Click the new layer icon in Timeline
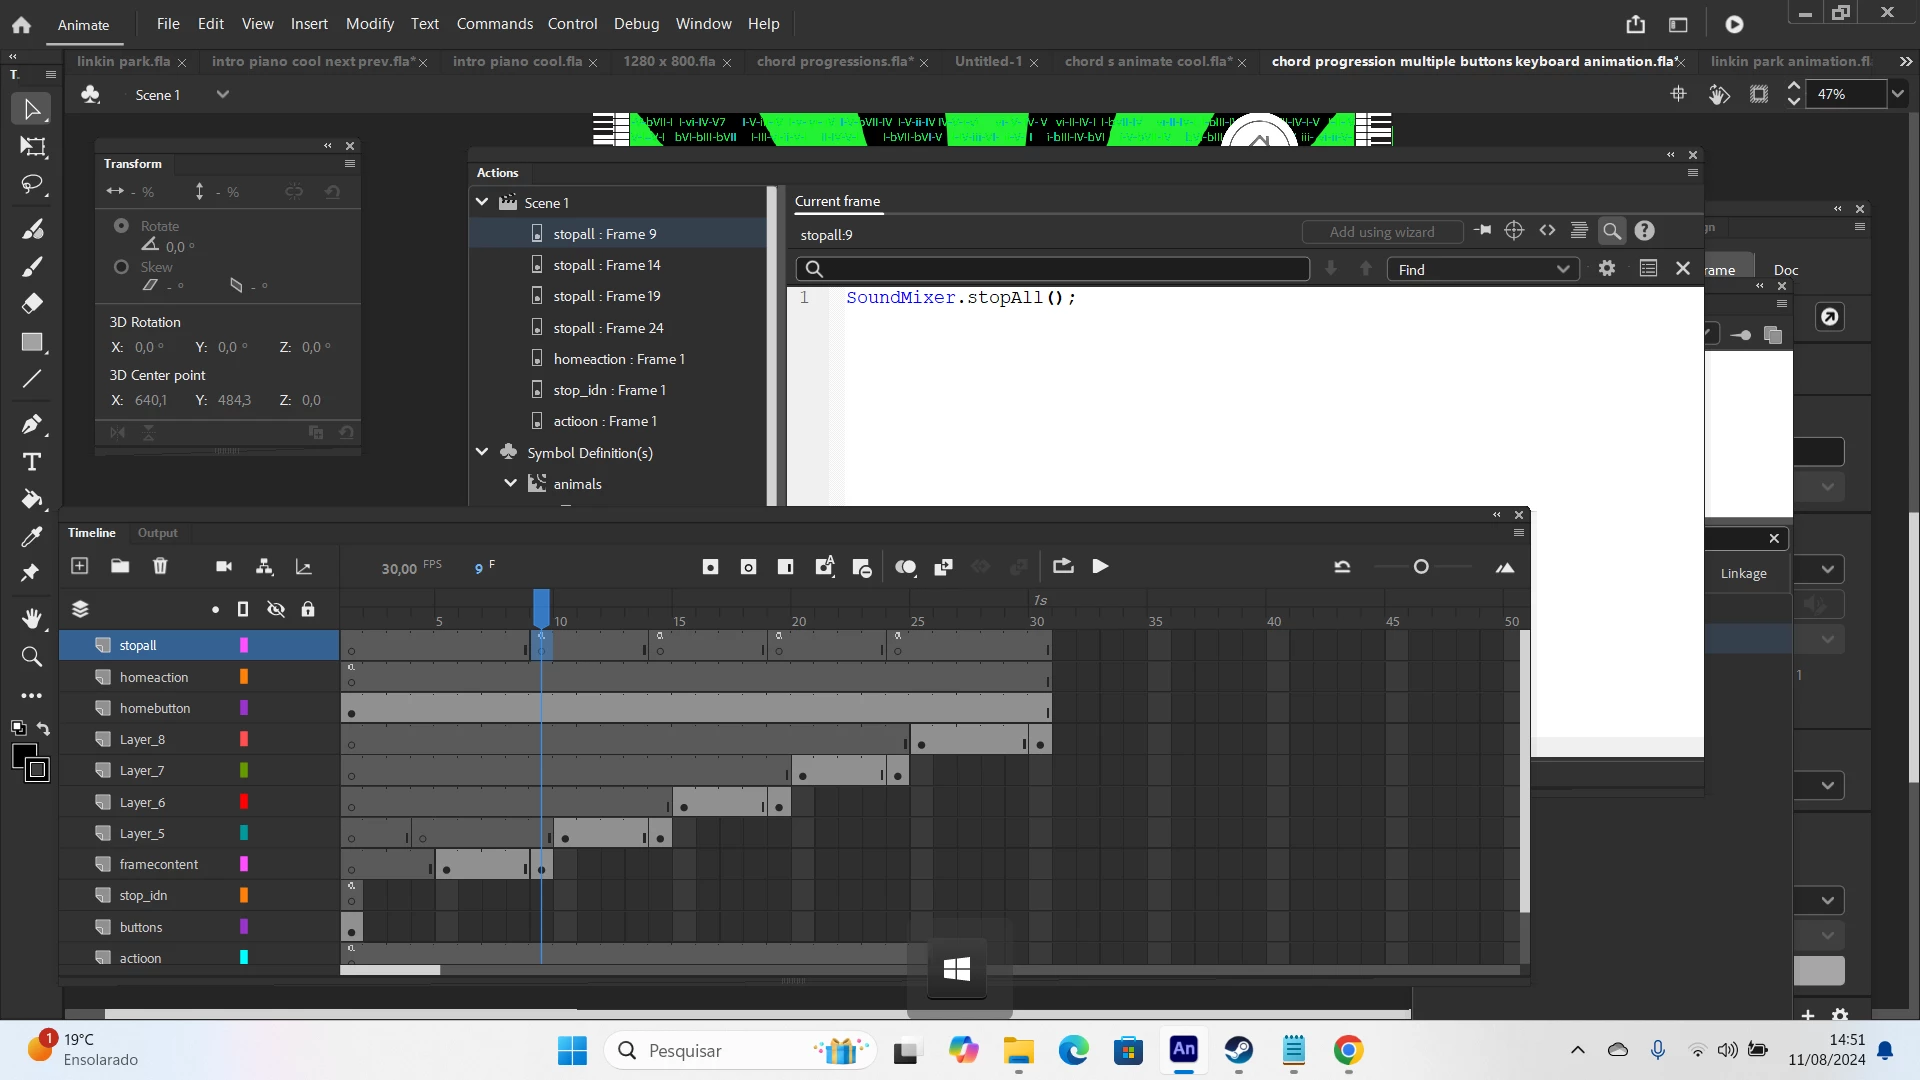 tap(80, 566)
